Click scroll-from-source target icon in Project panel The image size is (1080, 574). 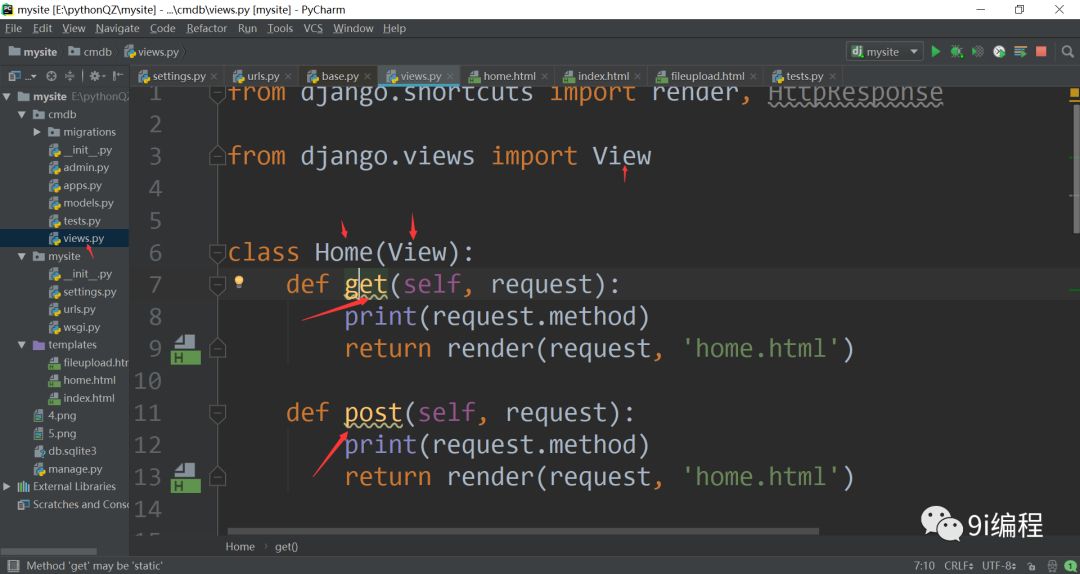coord(51,76)
